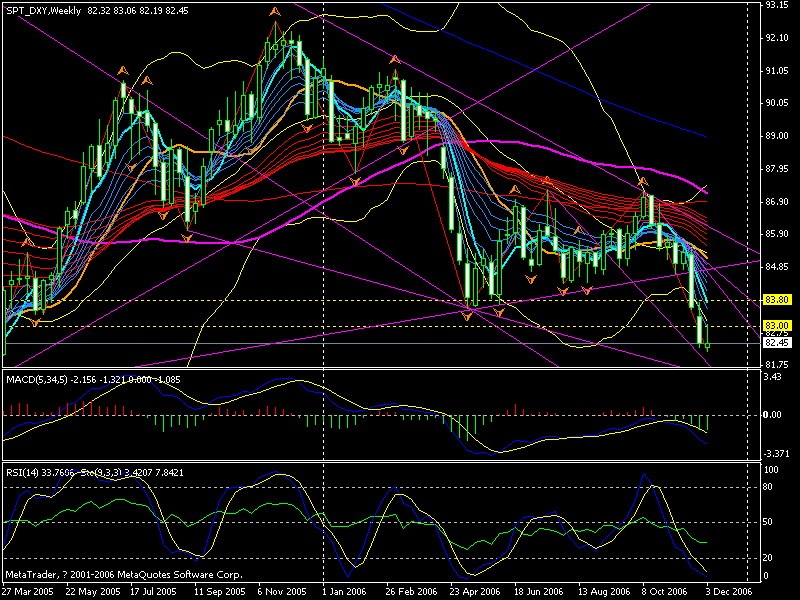Select the yellow 83.80 price level tag
This screenshot has height=600, width=800.
775,299
